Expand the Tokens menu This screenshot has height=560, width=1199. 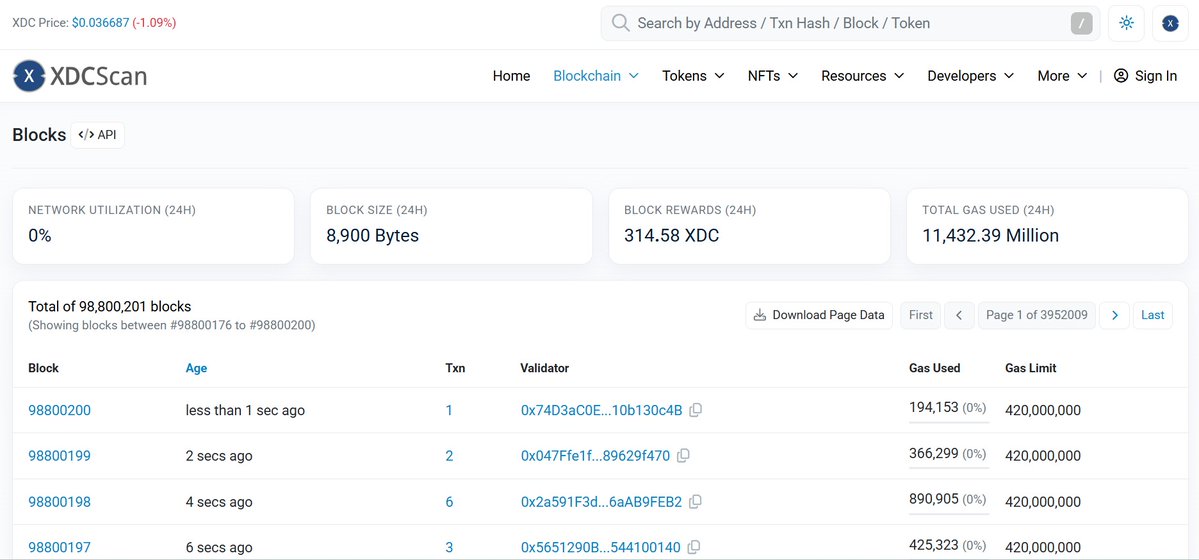693,76
